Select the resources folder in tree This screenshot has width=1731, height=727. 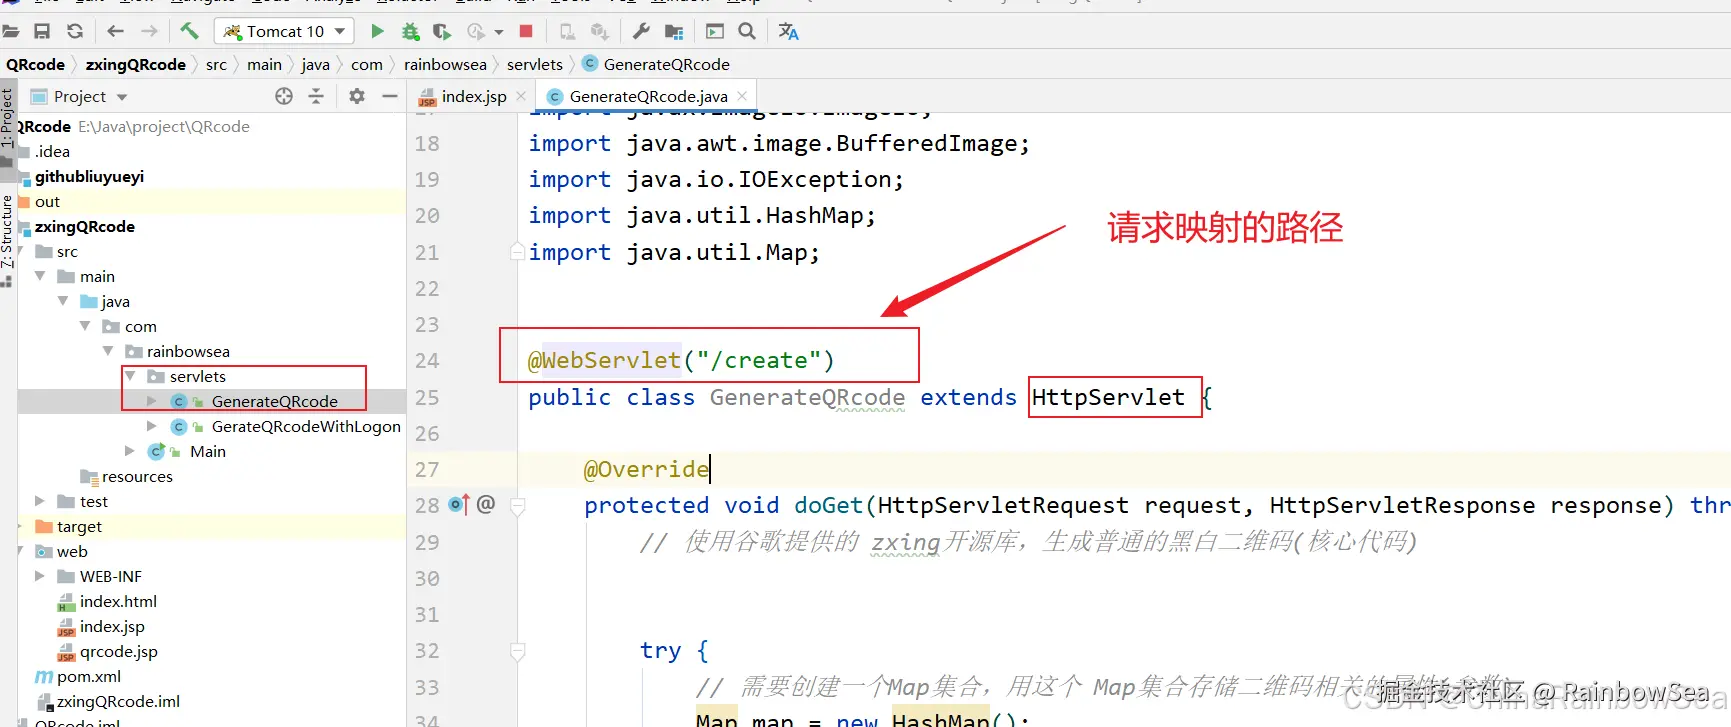(137, 476)
